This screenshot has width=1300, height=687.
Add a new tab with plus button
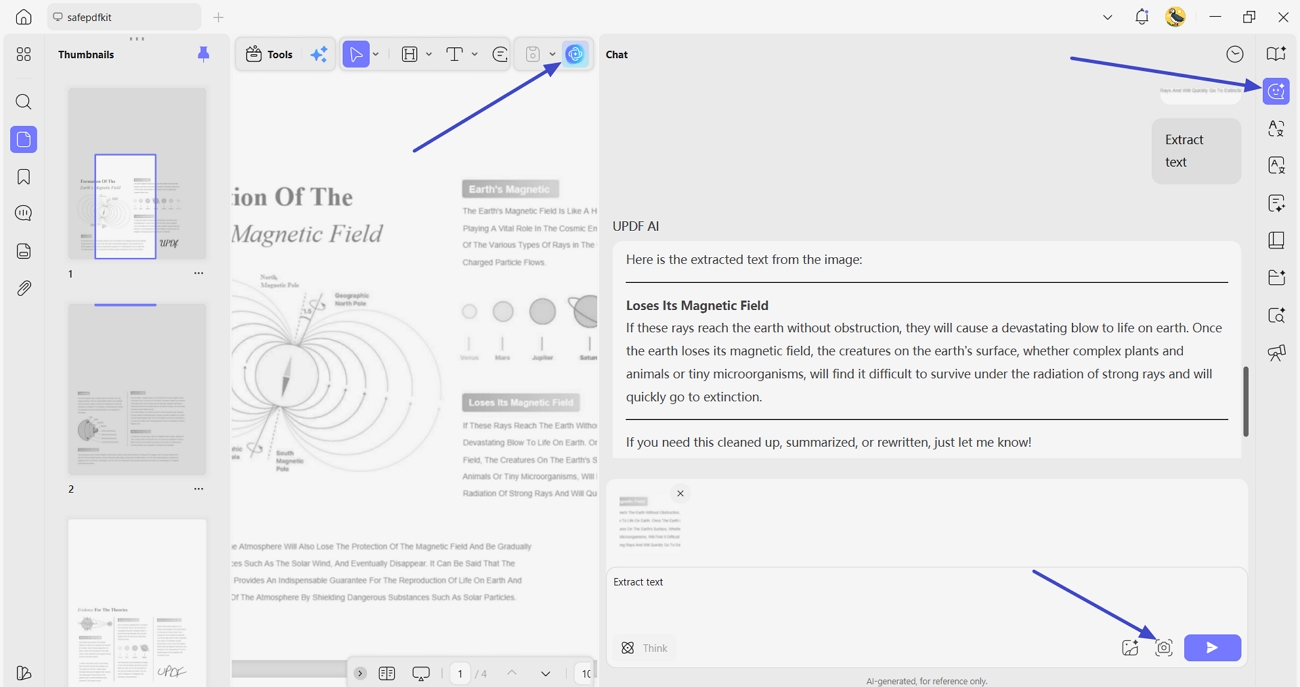(218, 17)
